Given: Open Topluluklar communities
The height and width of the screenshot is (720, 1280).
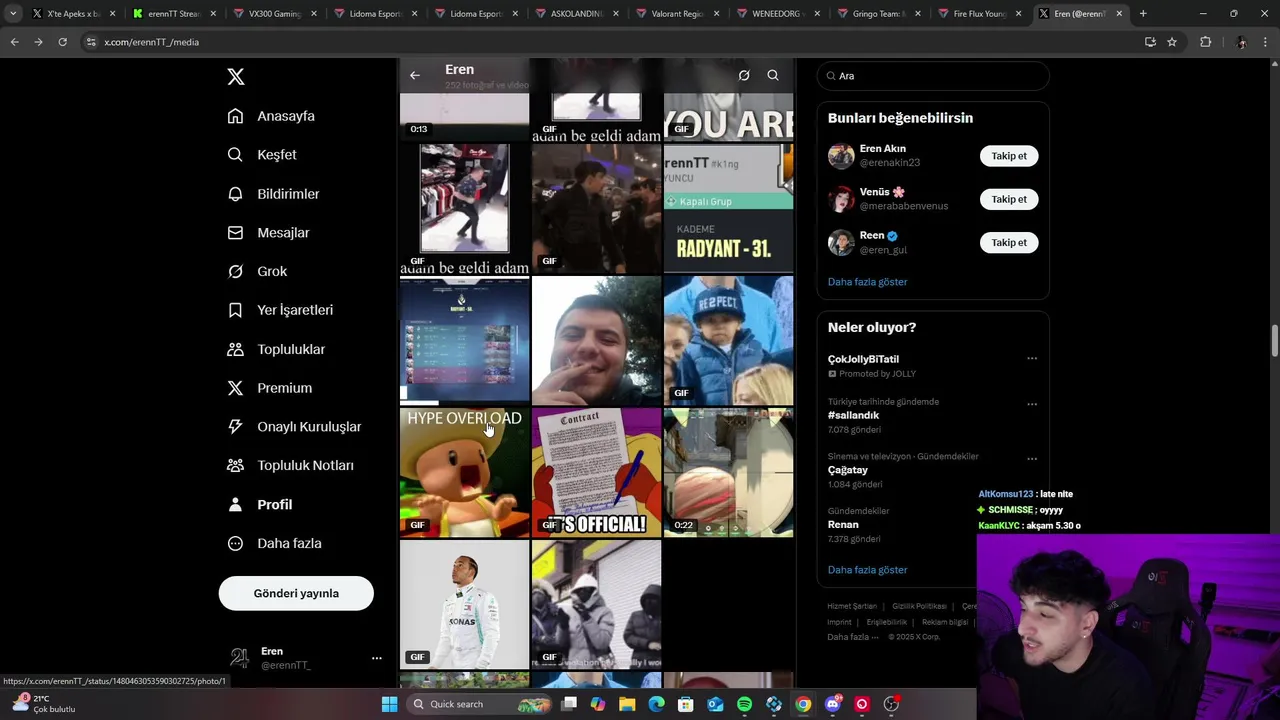Looking at the screenshot, I should pyautogui.click(x=276, y=349).
